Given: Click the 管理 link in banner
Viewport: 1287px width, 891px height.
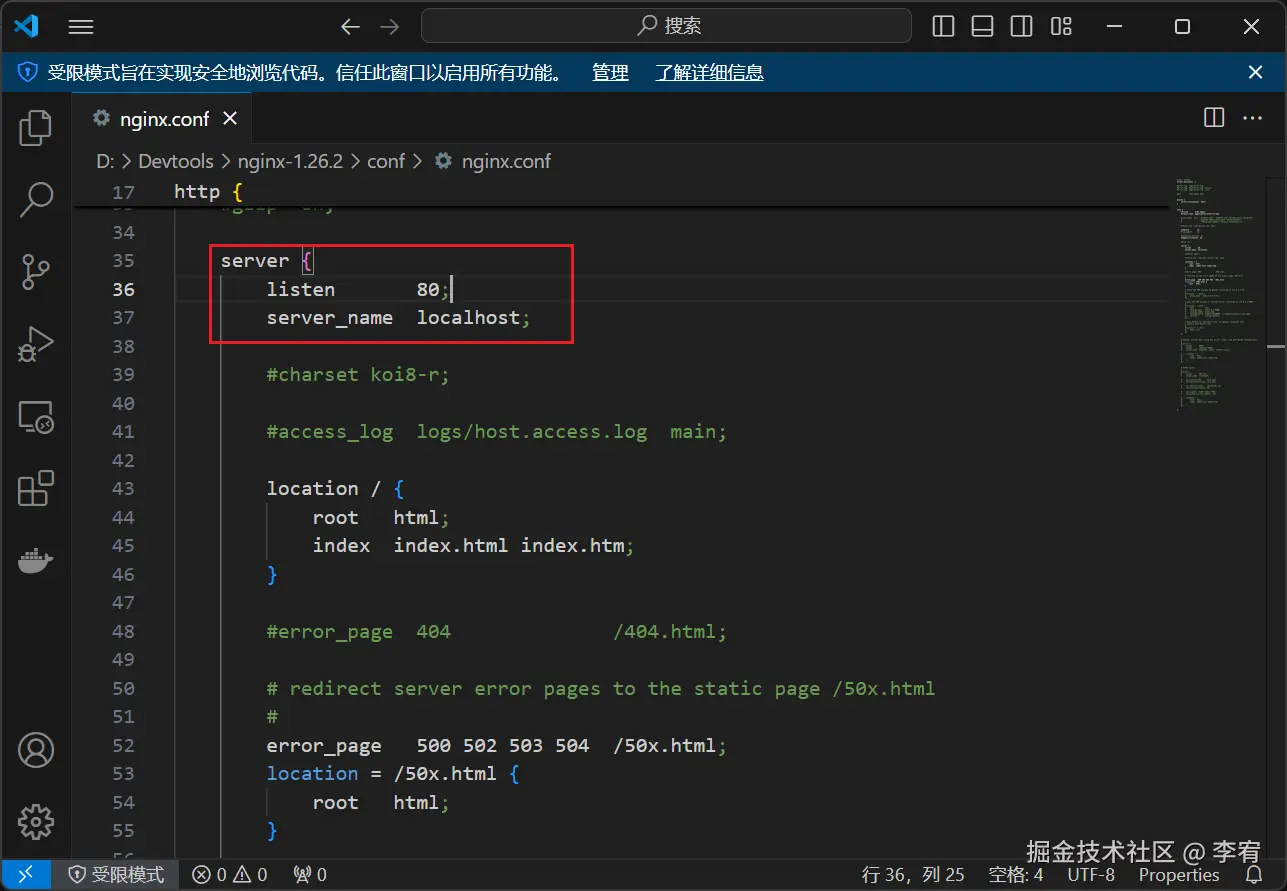Looking at the screenshot, I should [610, 72].
